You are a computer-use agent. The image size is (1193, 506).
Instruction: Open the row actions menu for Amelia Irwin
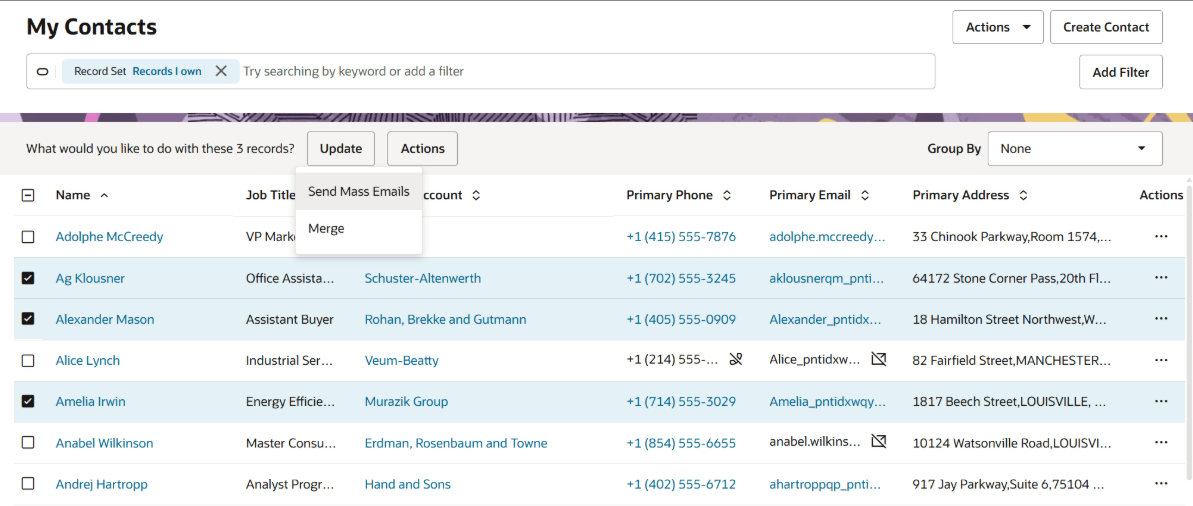click(x=1160, y=401)
